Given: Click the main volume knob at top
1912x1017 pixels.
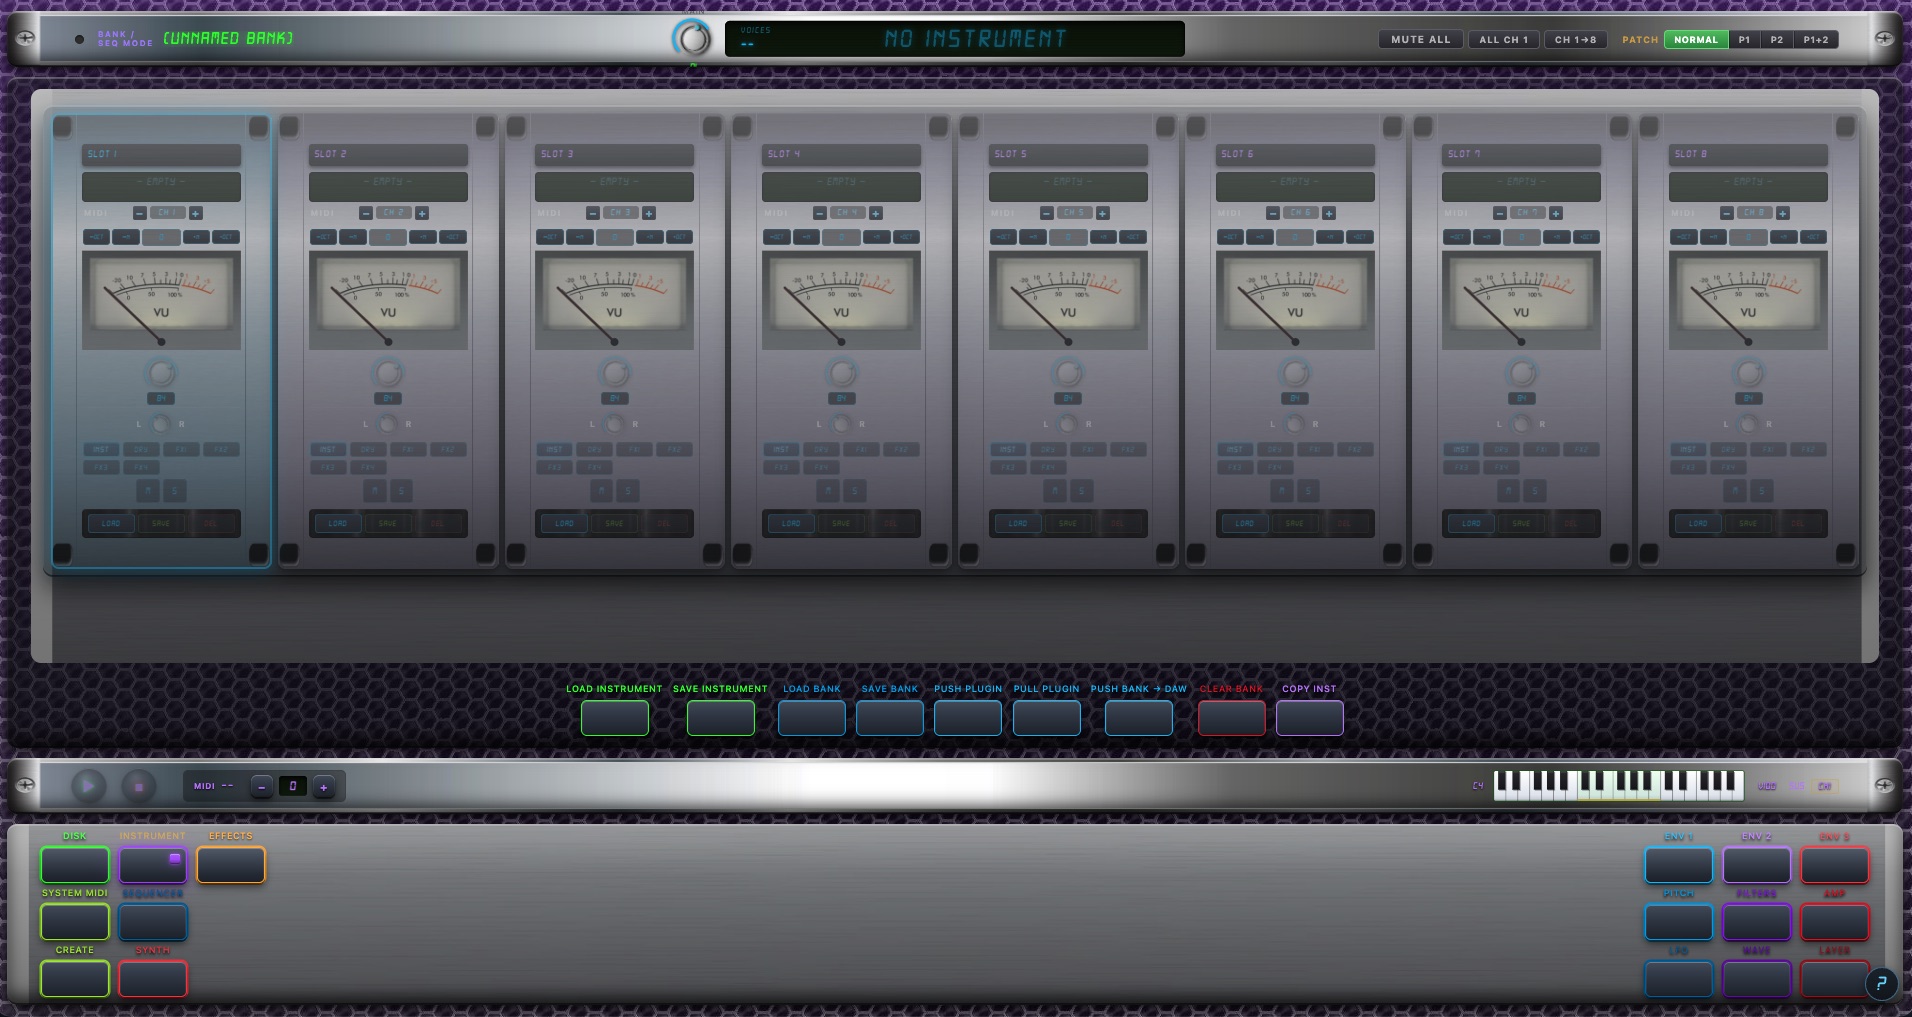Looking at the screenshot, I should [692, 39].
